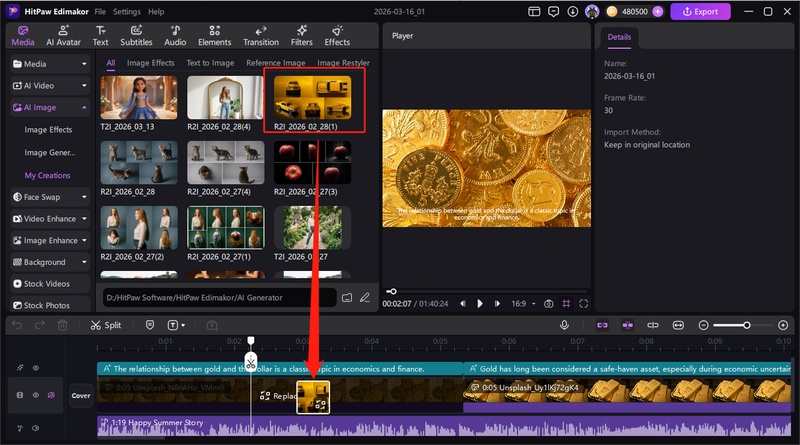Export the project

coord(700,11)
